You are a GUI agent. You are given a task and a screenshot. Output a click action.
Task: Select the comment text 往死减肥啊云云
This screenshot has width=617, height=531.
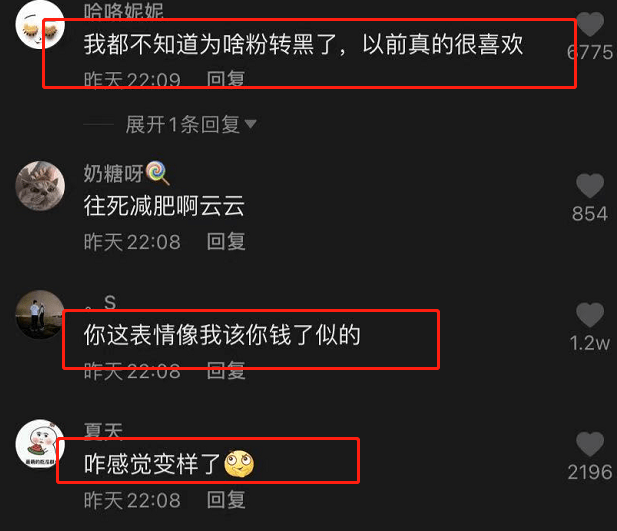(164, 206)
